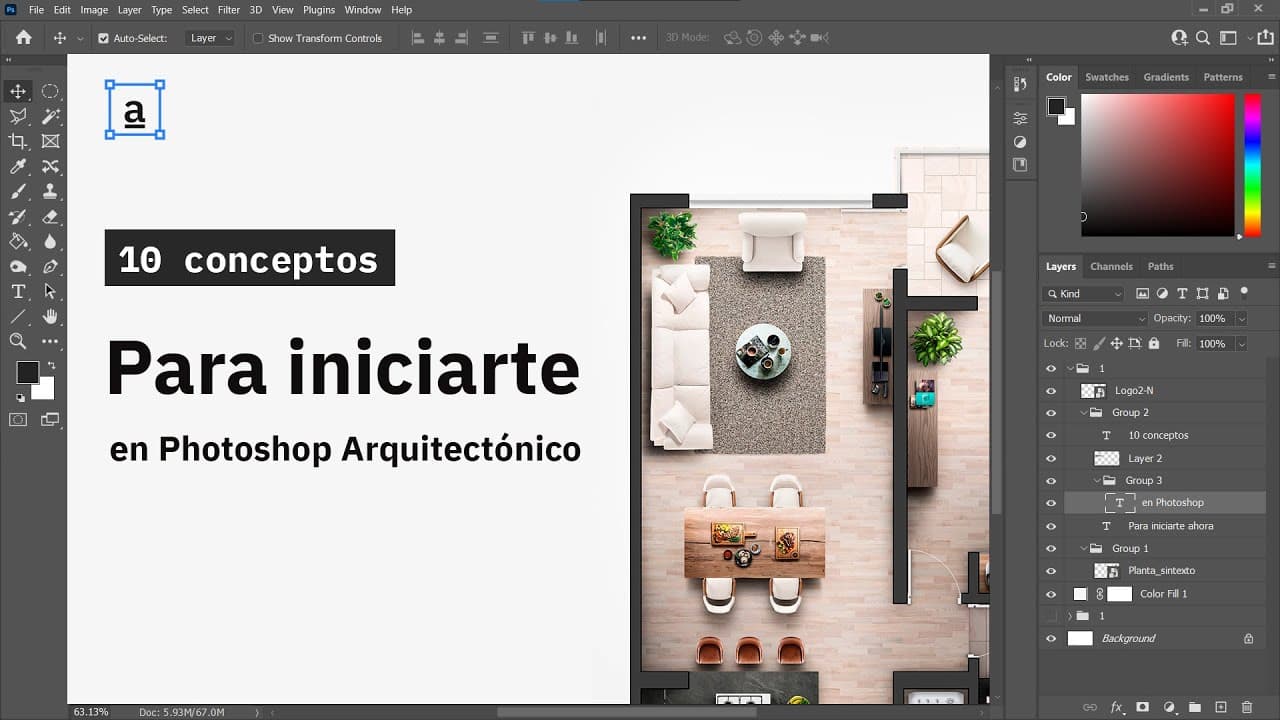Hide the Background layer
The image size is (1280, 720).
pos(1050,639)
